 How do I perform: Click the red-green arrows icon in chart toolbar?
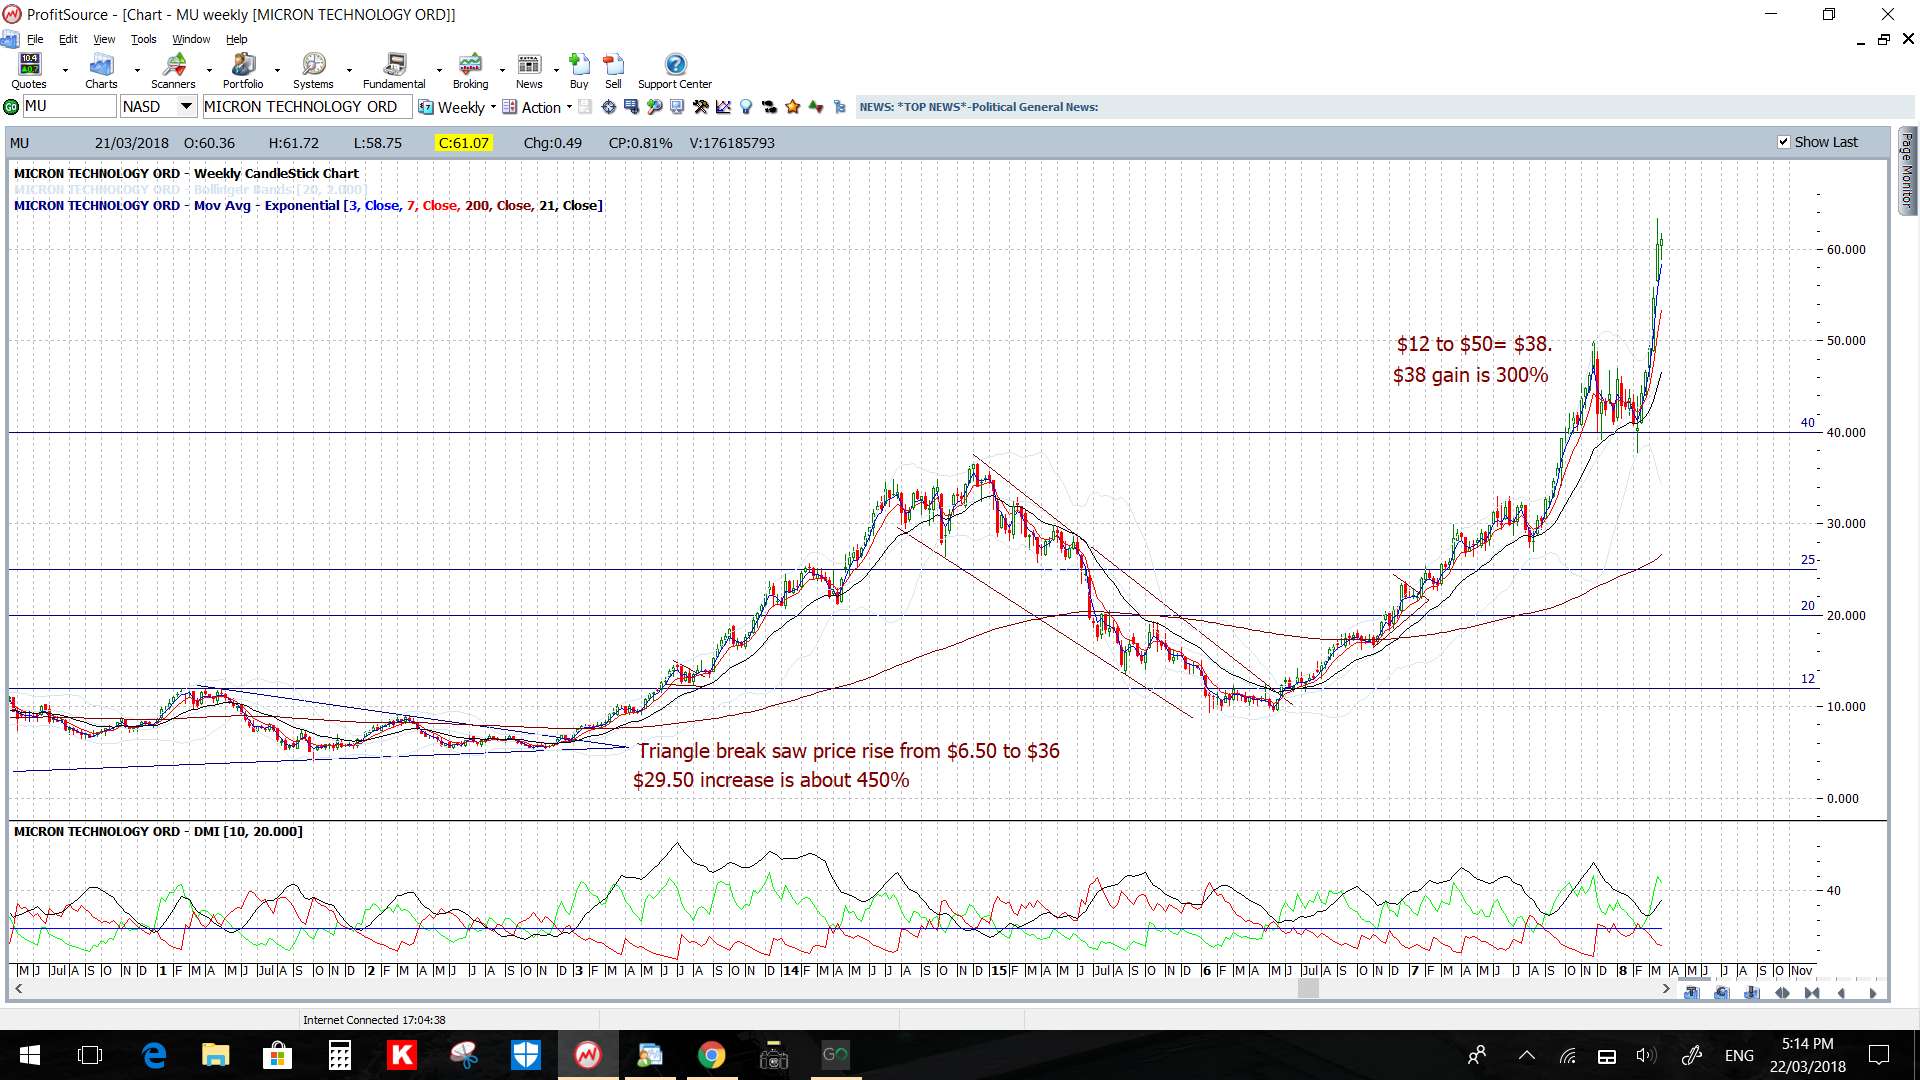pos(816,107)
